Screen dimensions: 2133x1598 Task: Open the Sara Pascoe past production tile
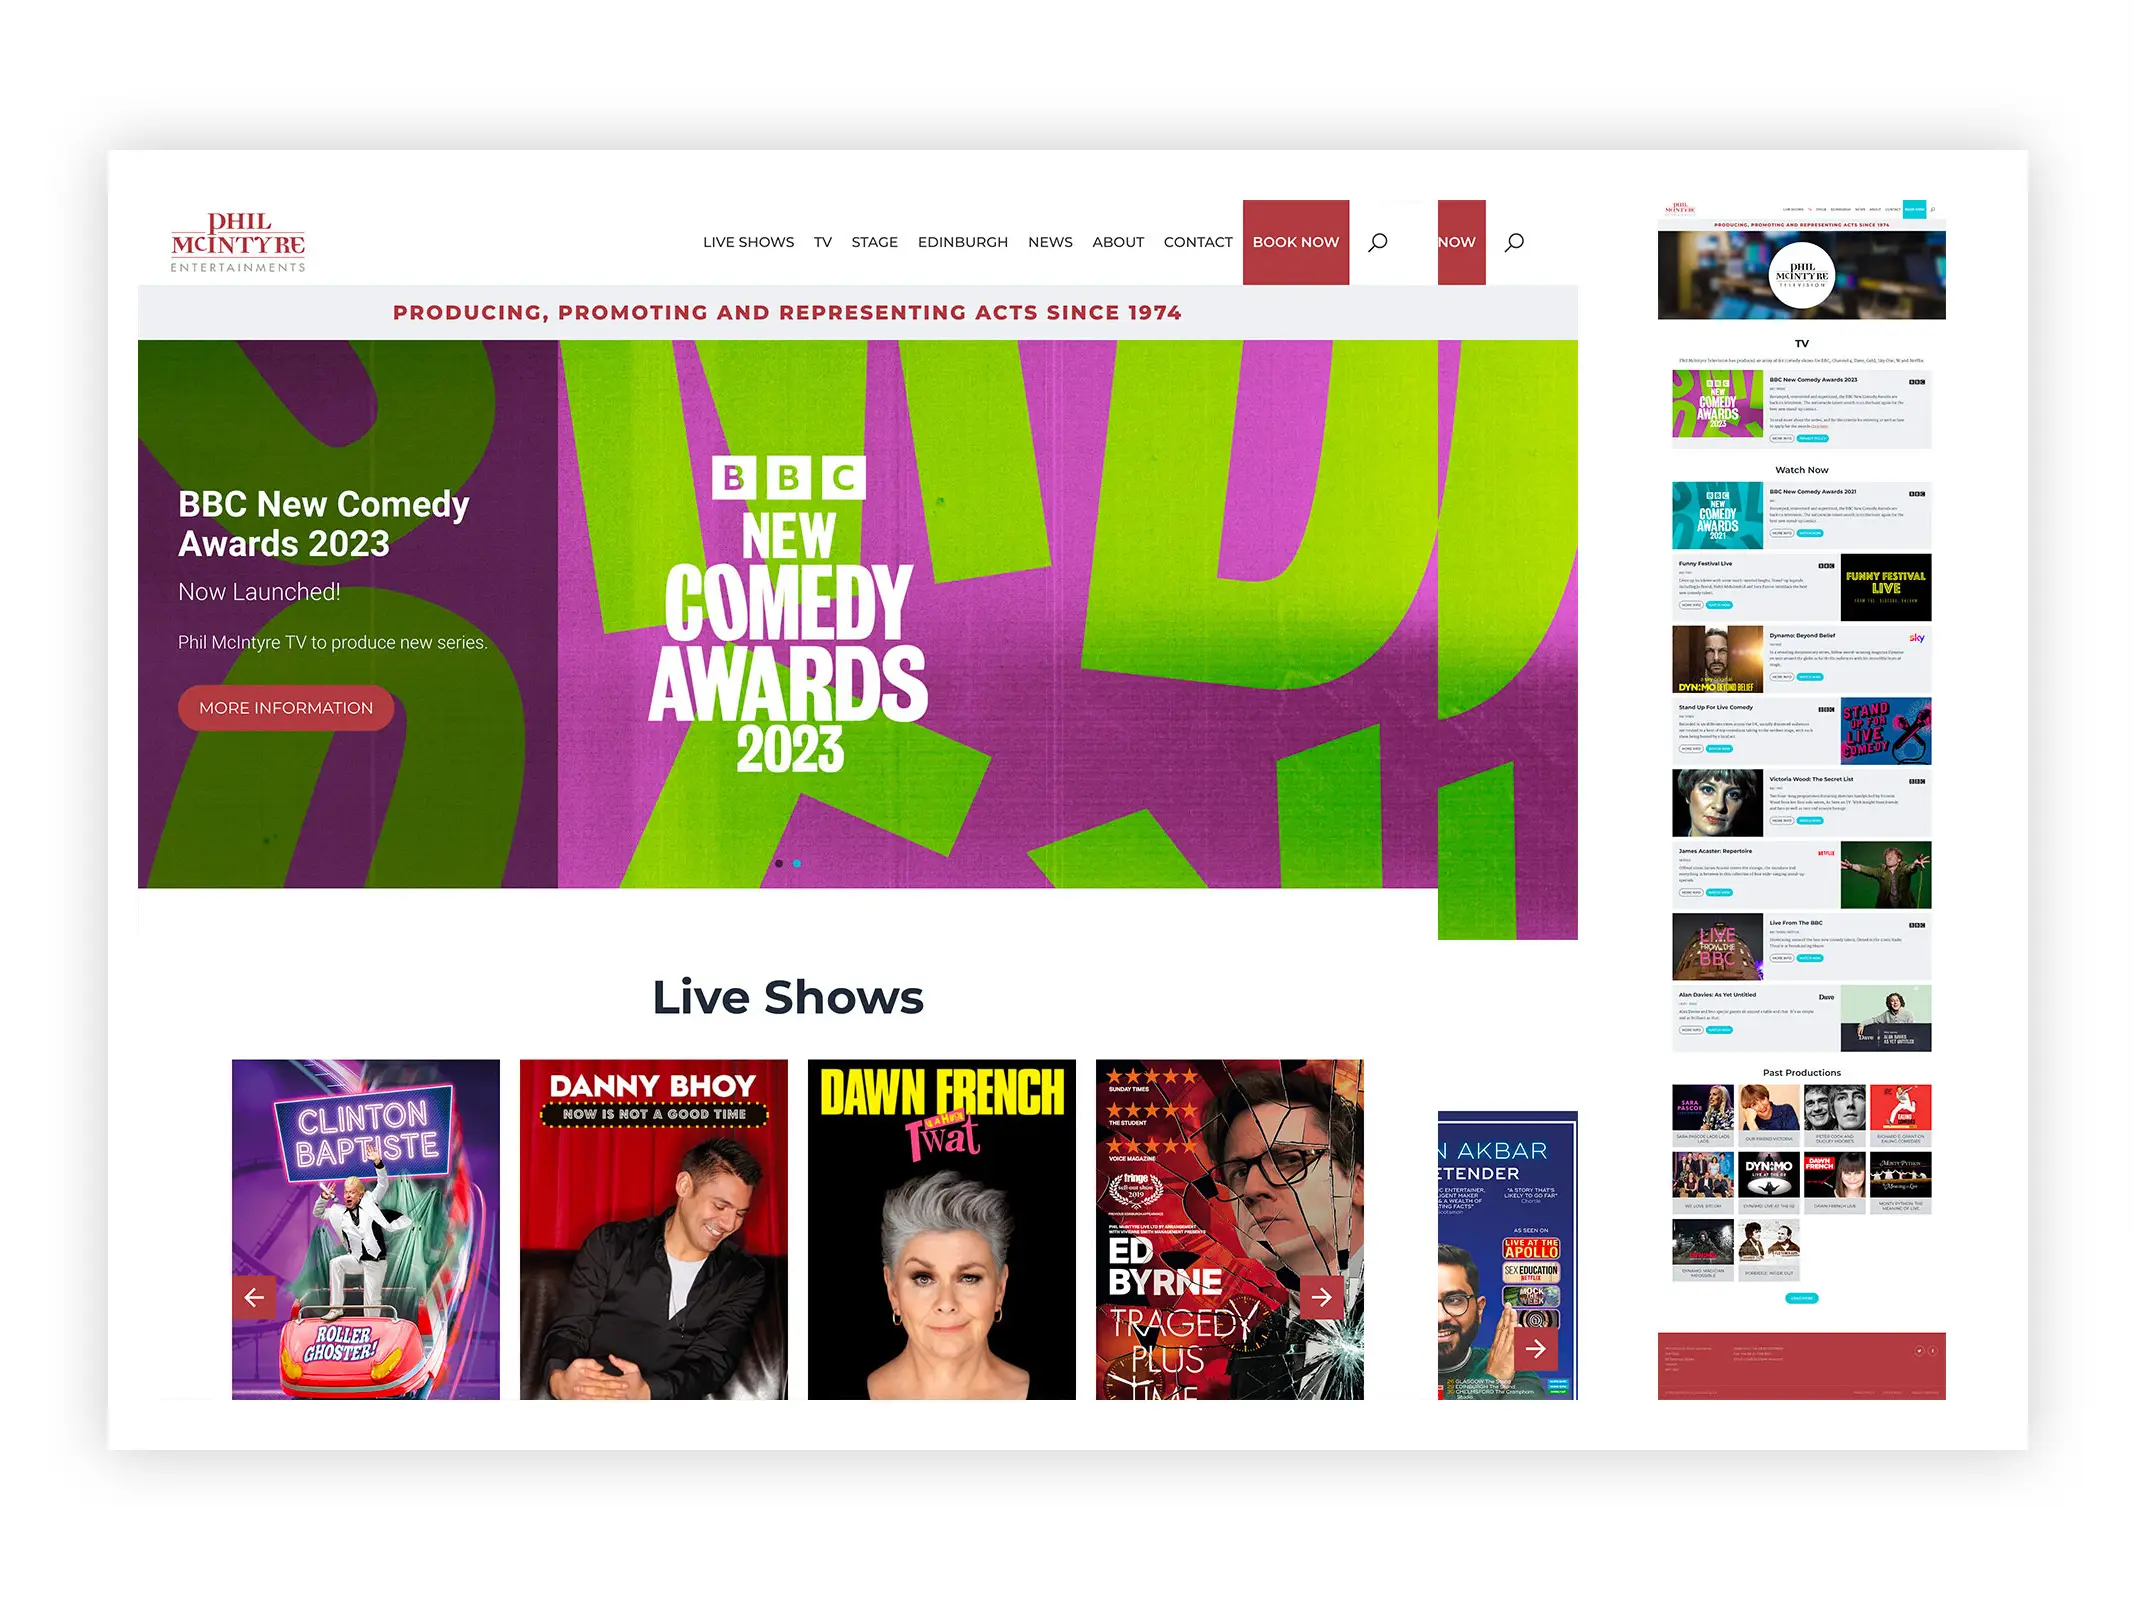[x=1703, y=1115]
